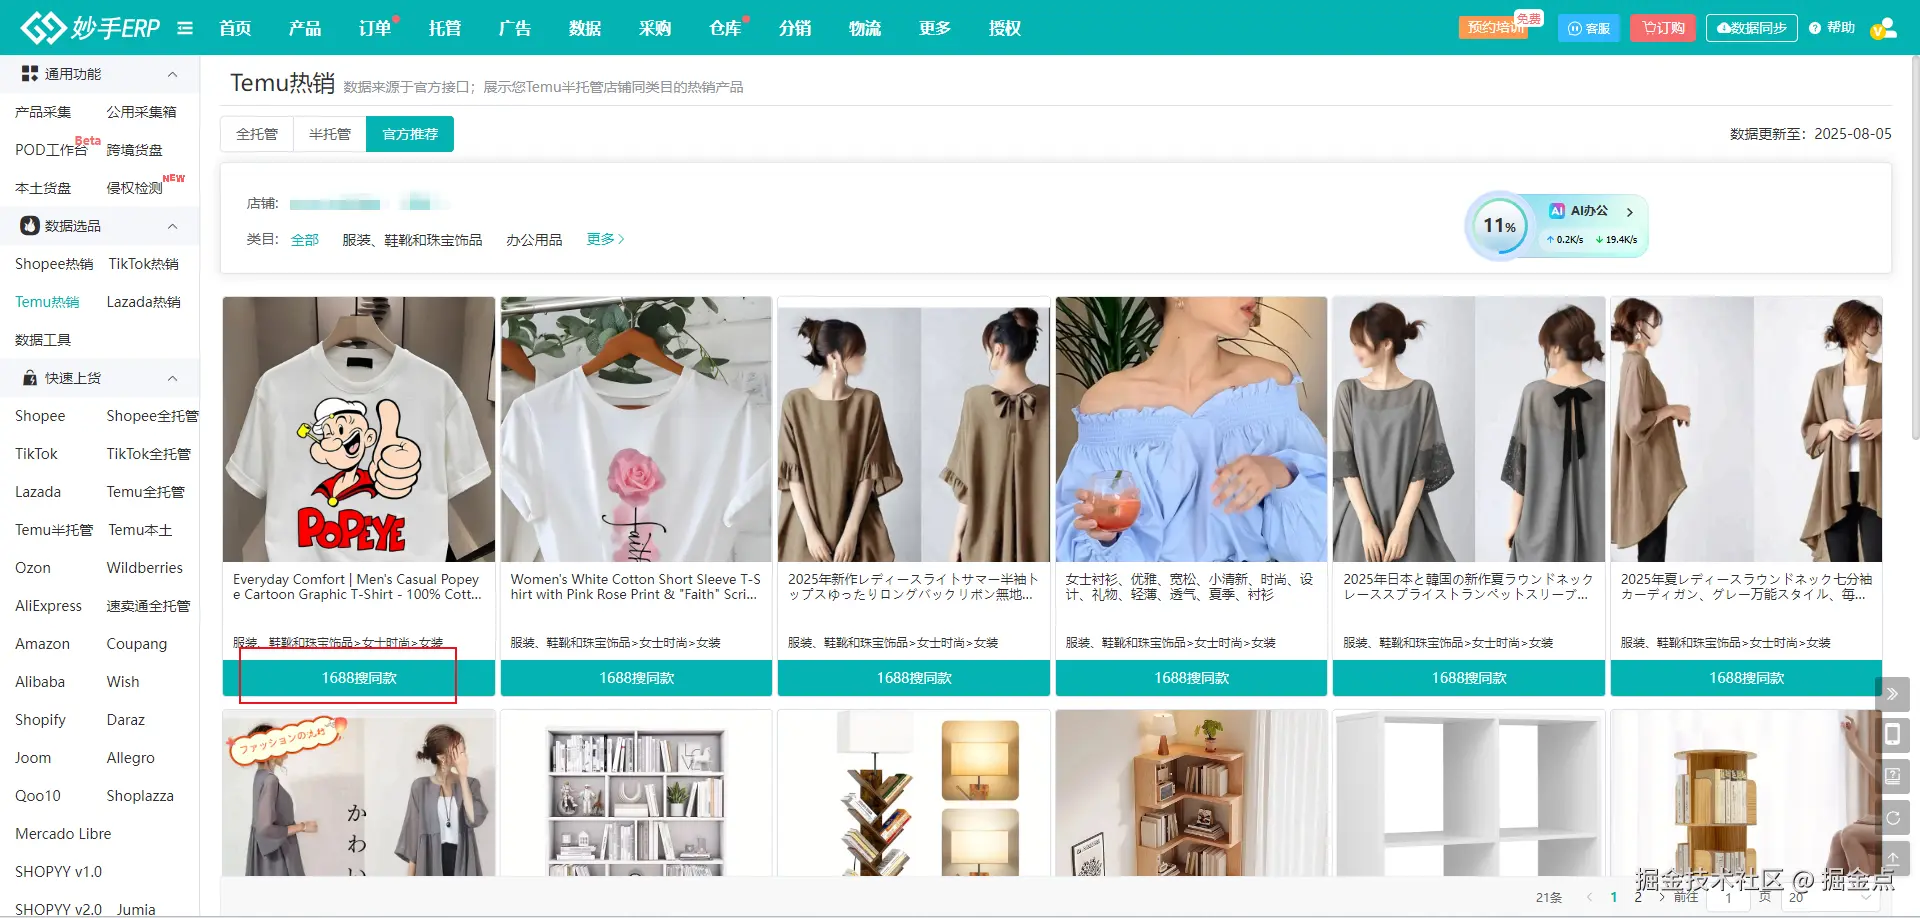
Task: Click the mobile phone icon in floating toolbar
Action: coord(1892,735)
